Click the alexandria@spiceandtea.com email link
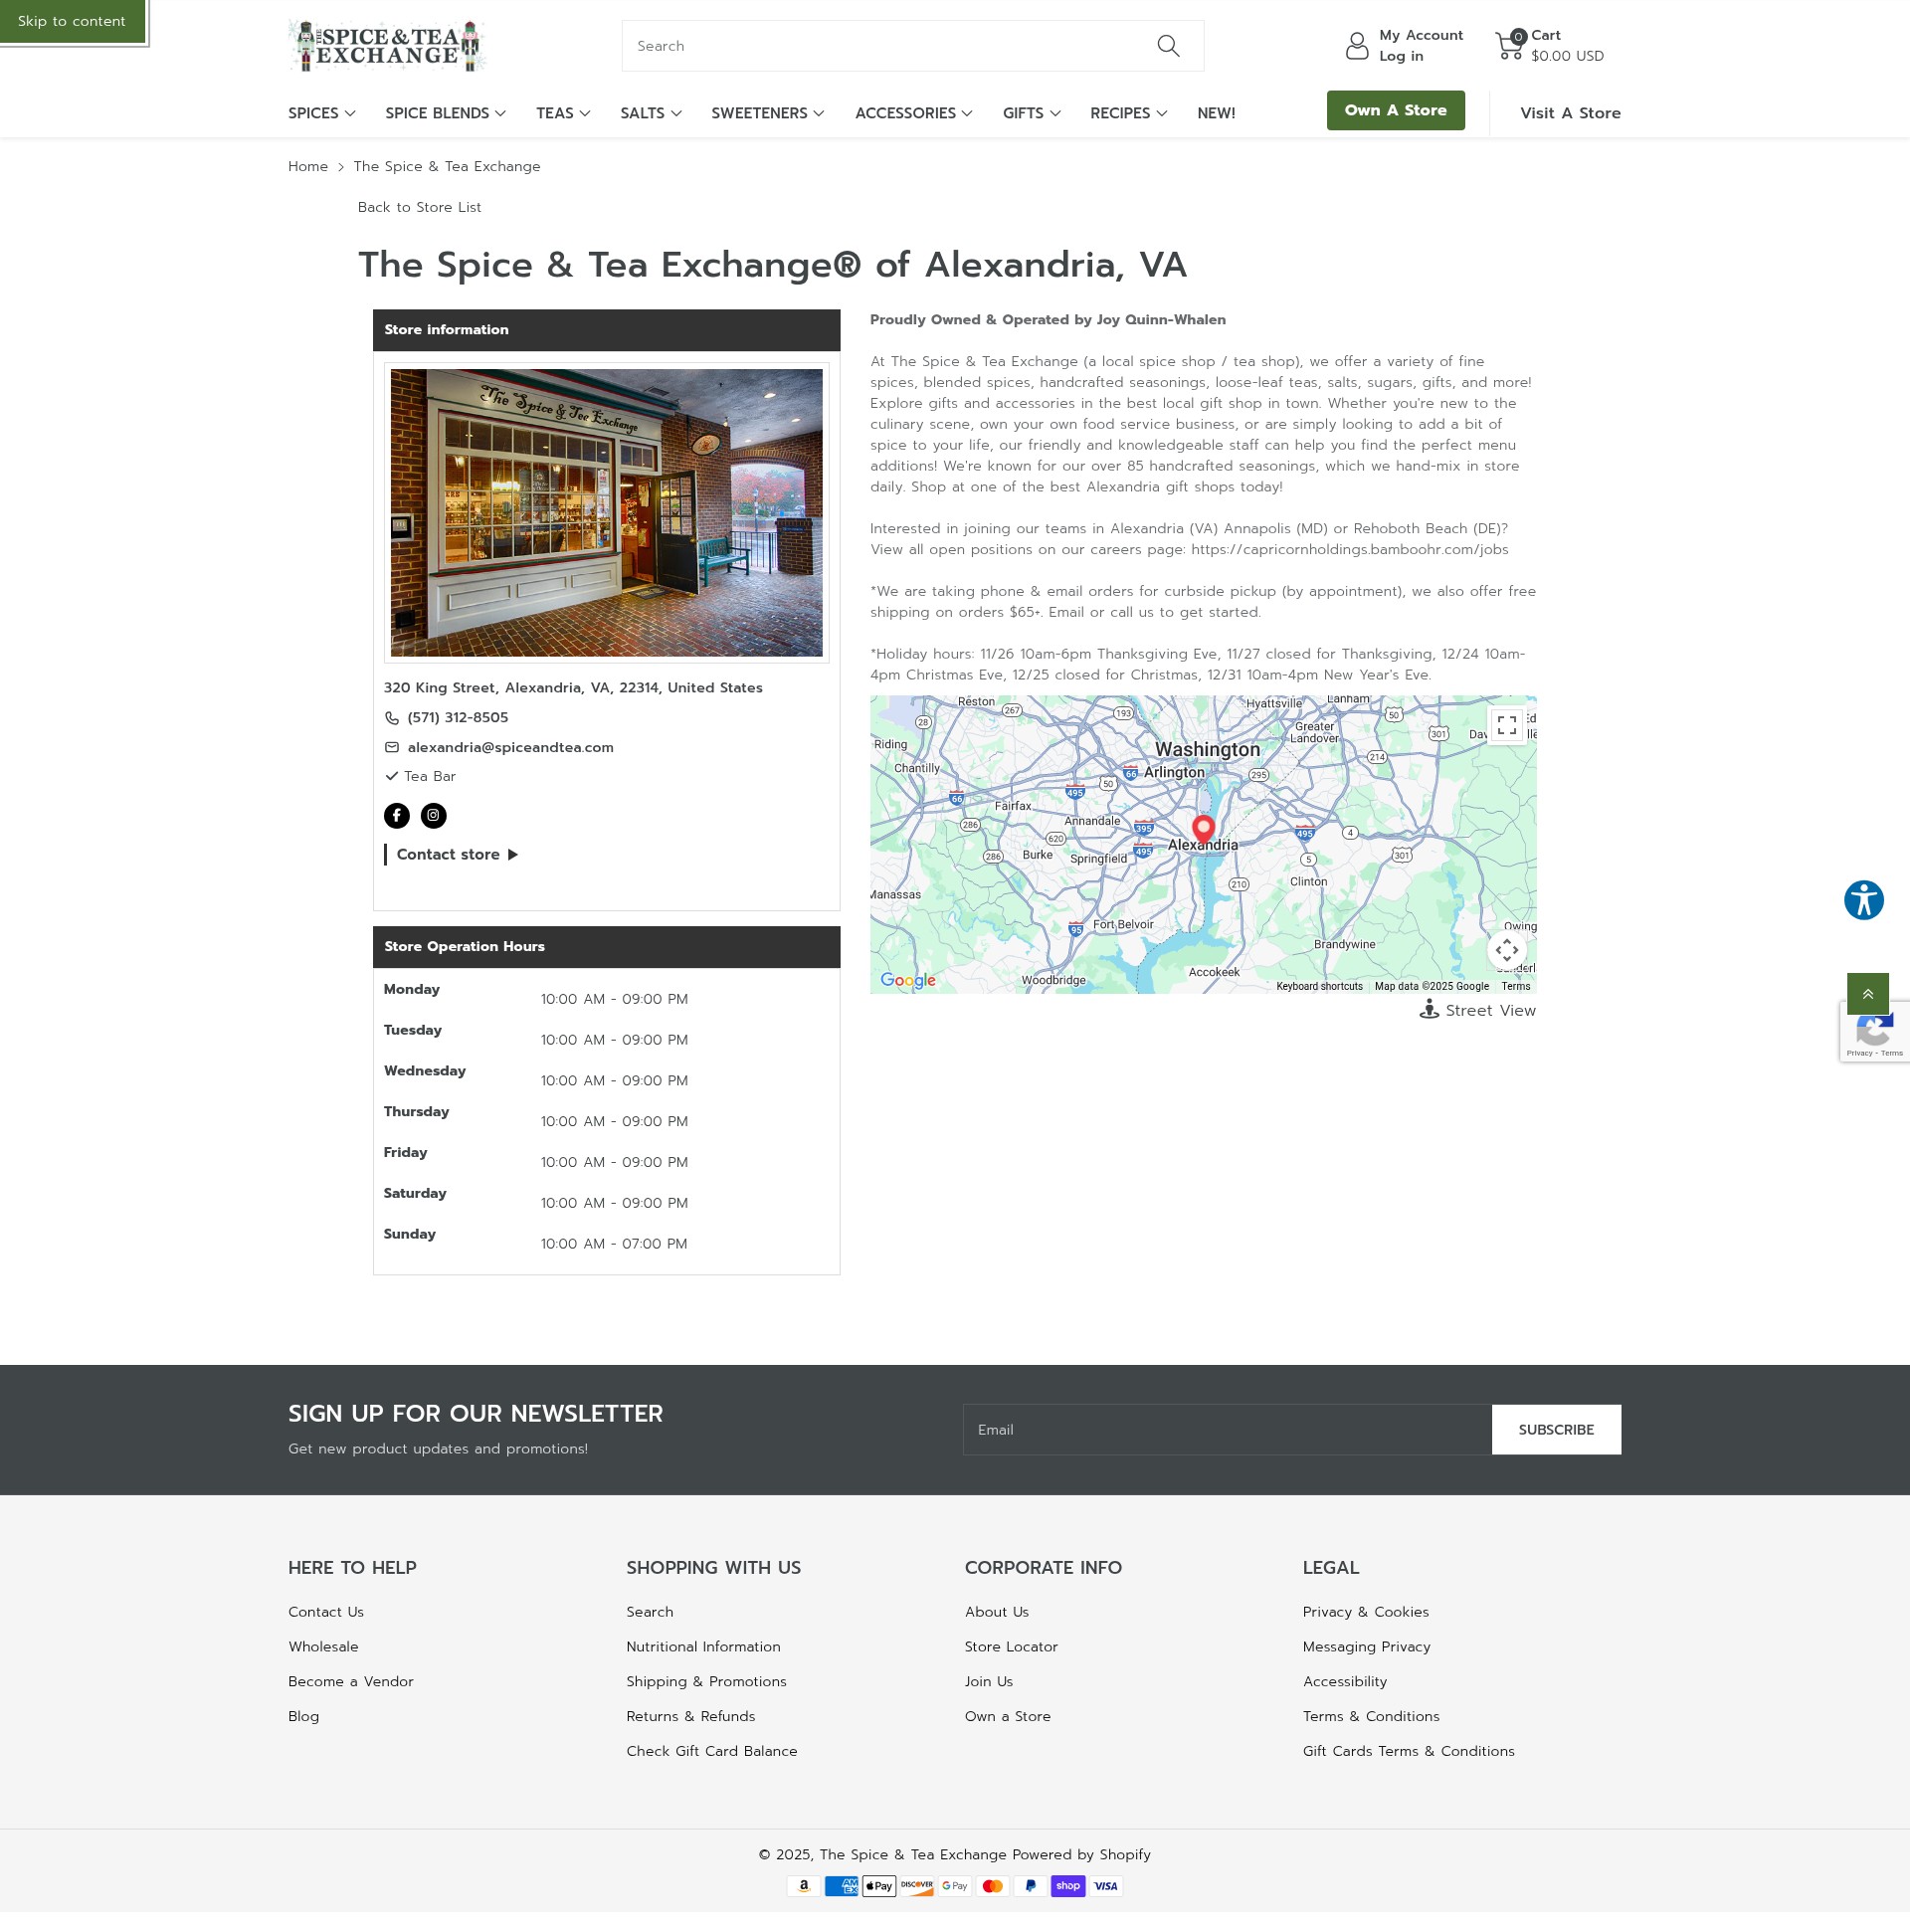 pyautogui.click(x=510, y=747)
